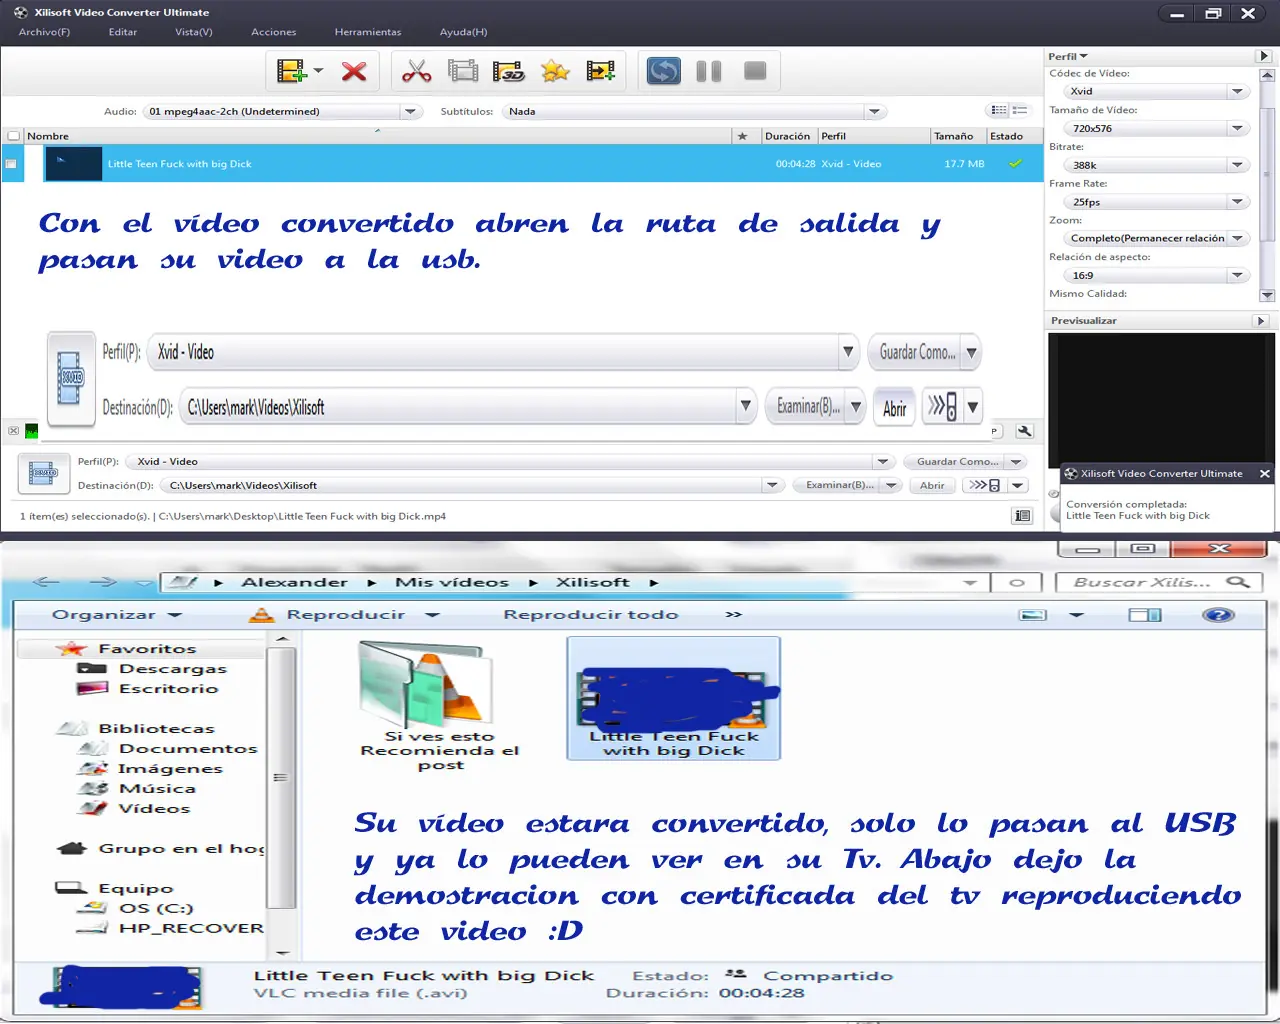Open the Editar menu
This screenshot has height=1024, width=1280.
pyautogui.click(x=123, y=32)
